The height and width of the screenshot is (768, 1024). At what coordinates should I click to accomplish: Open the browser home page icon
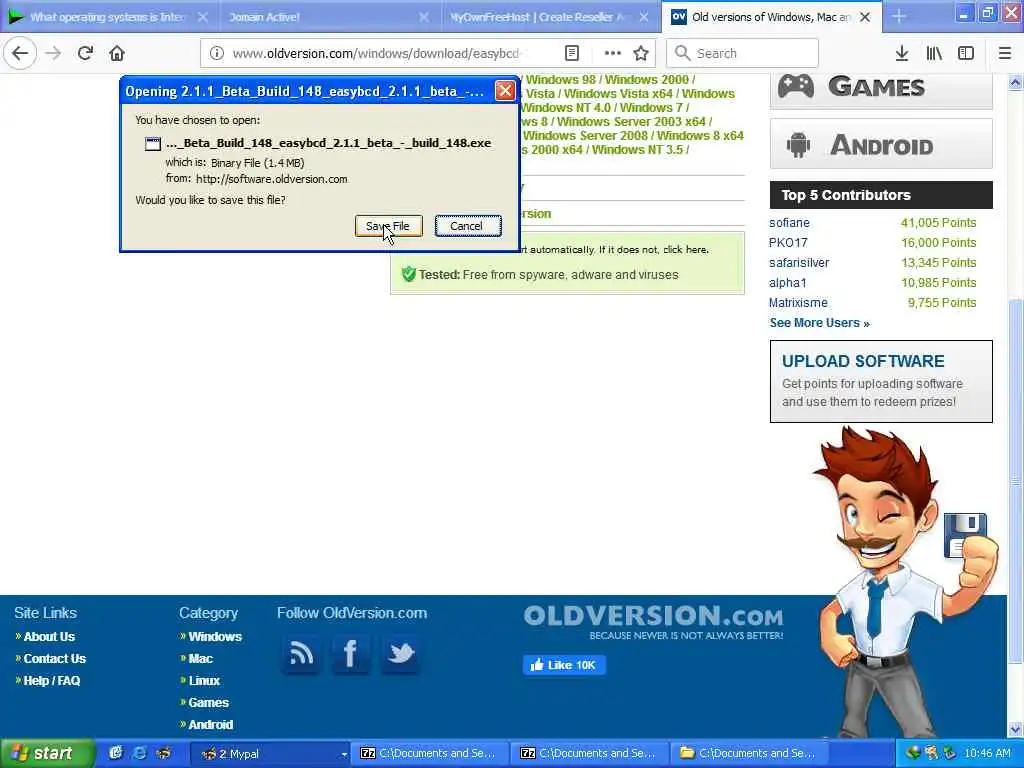click(117, 53)
